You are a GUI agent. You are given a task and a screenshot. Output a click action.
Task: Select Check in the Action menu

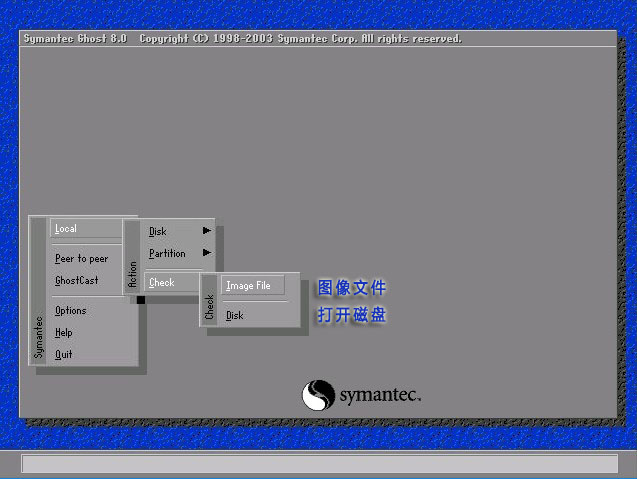point(172,282)
